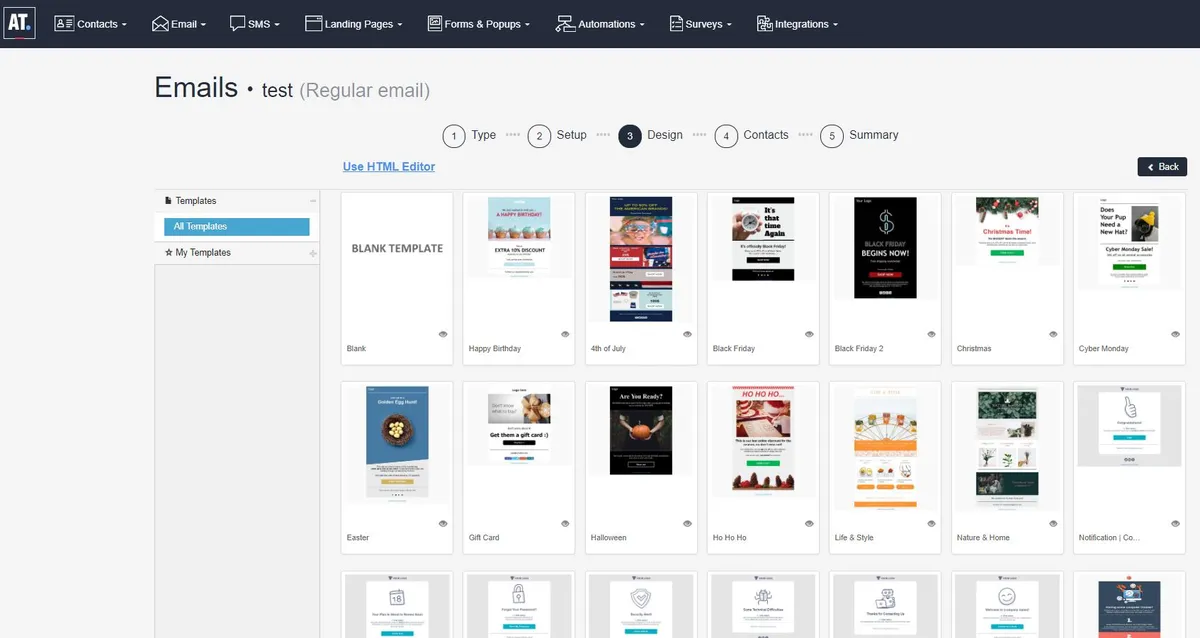This screenshot has width=1200, height=638.
Task: Preview the Halloween template eye icon
Action: coord(687,523)
